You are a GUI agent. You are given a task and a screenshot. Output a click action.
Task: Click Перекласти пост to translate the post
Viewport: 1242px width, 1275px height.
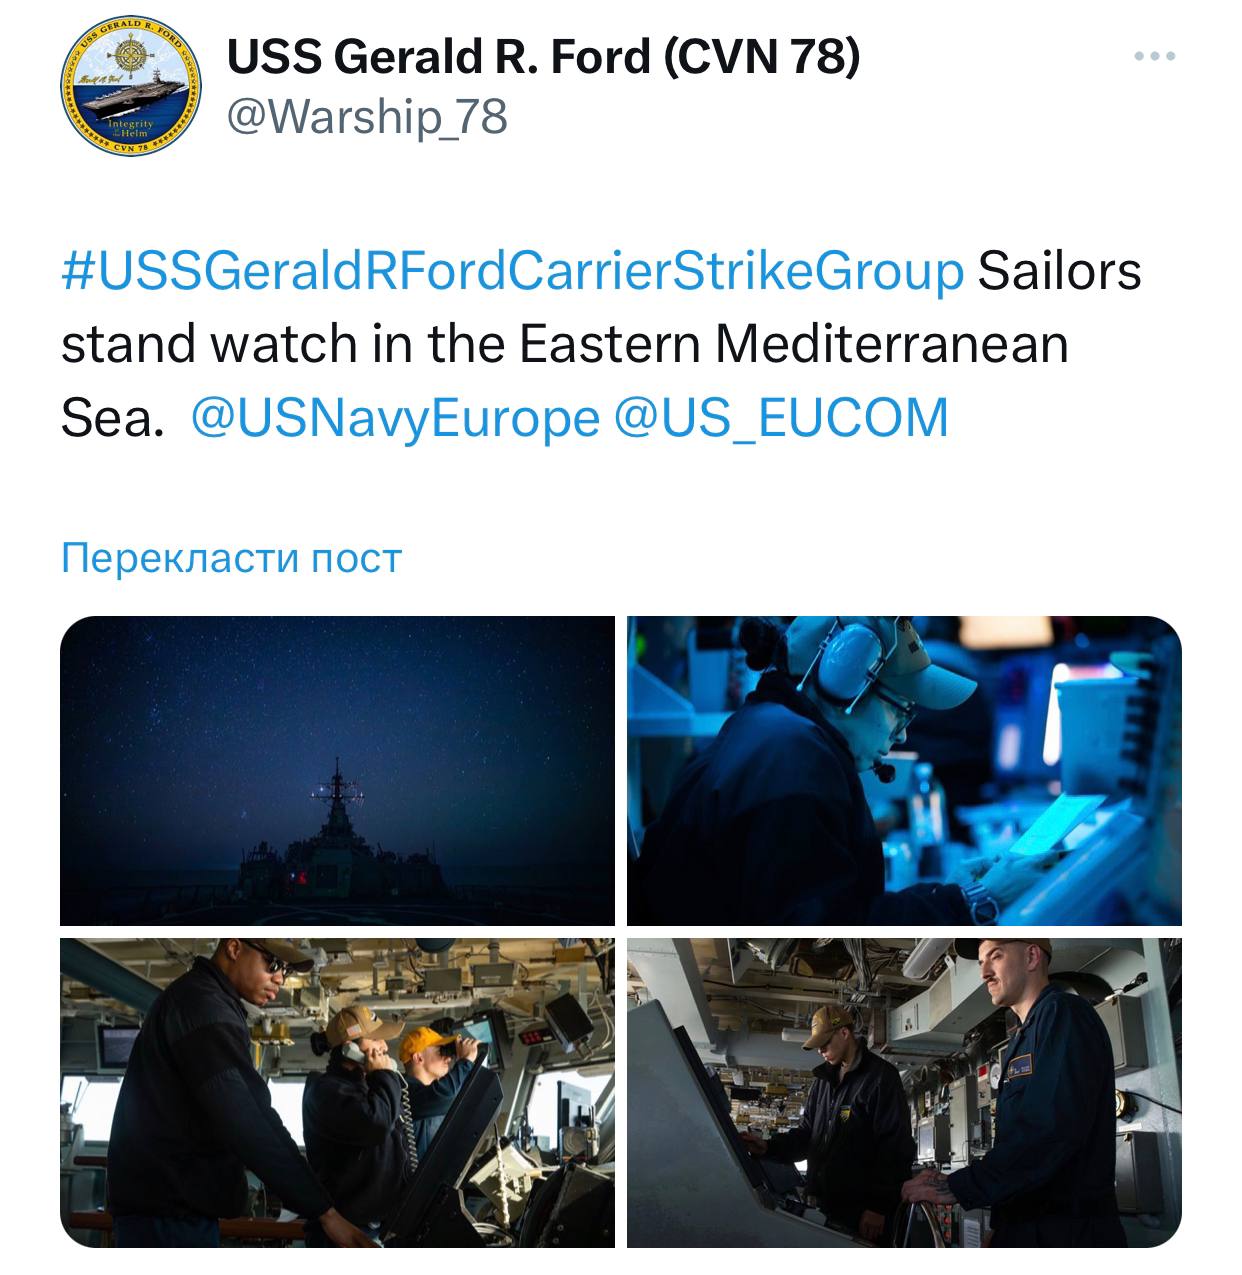click(231, 557)
